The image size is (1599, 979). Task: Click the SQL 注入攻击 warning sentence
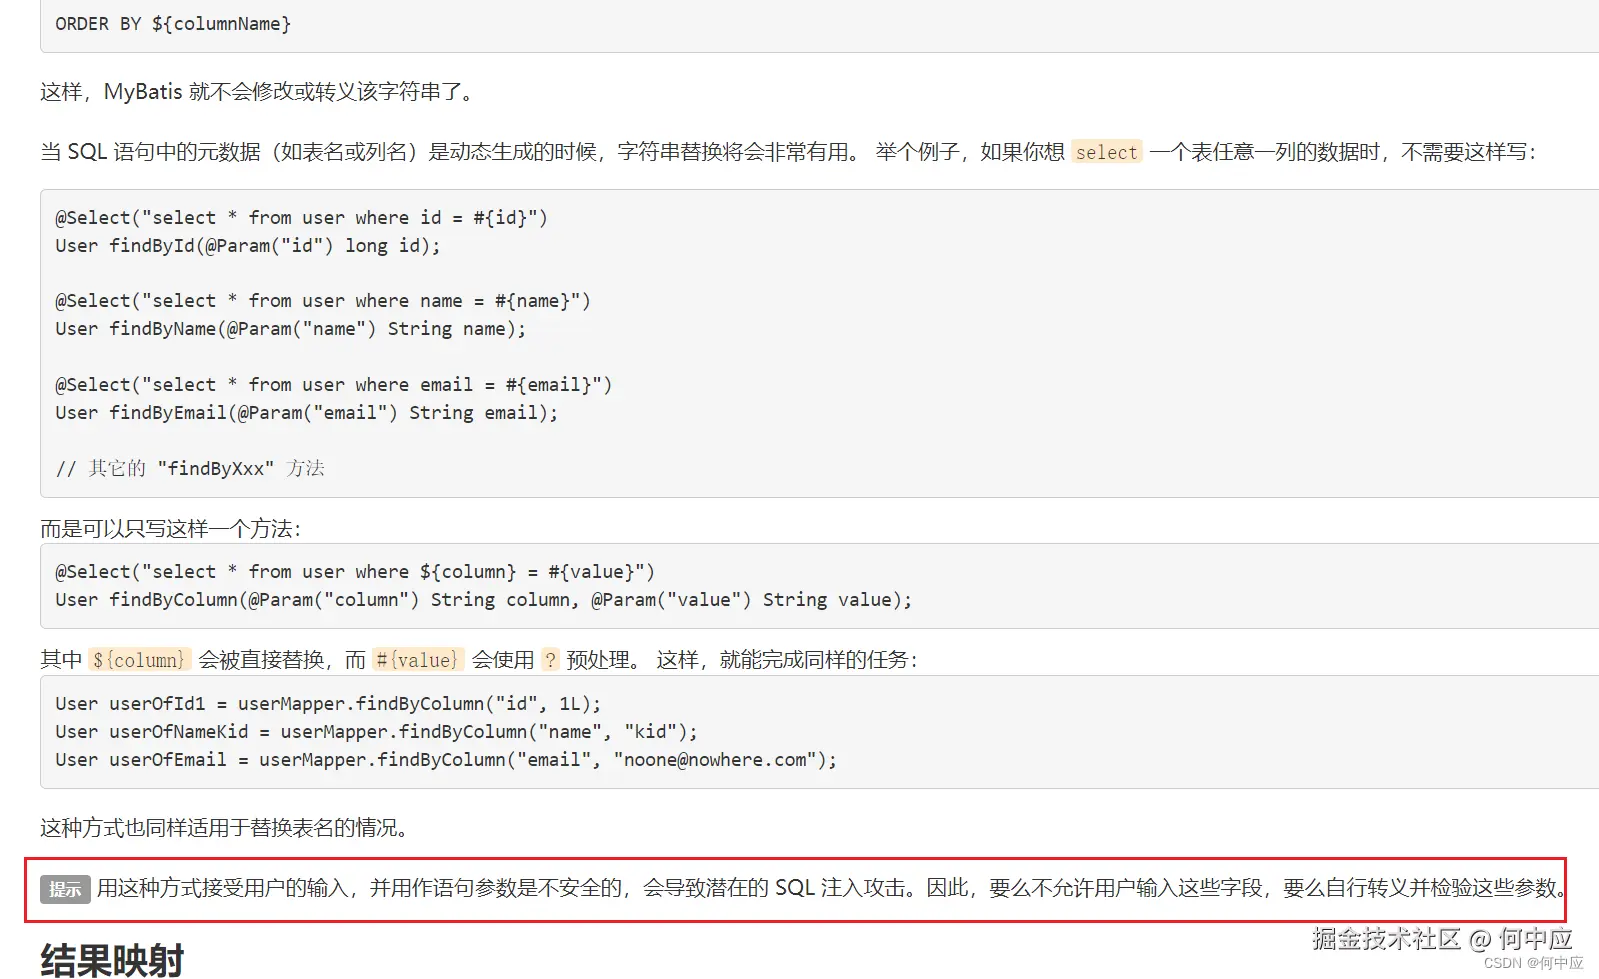[x=832, y=888]
